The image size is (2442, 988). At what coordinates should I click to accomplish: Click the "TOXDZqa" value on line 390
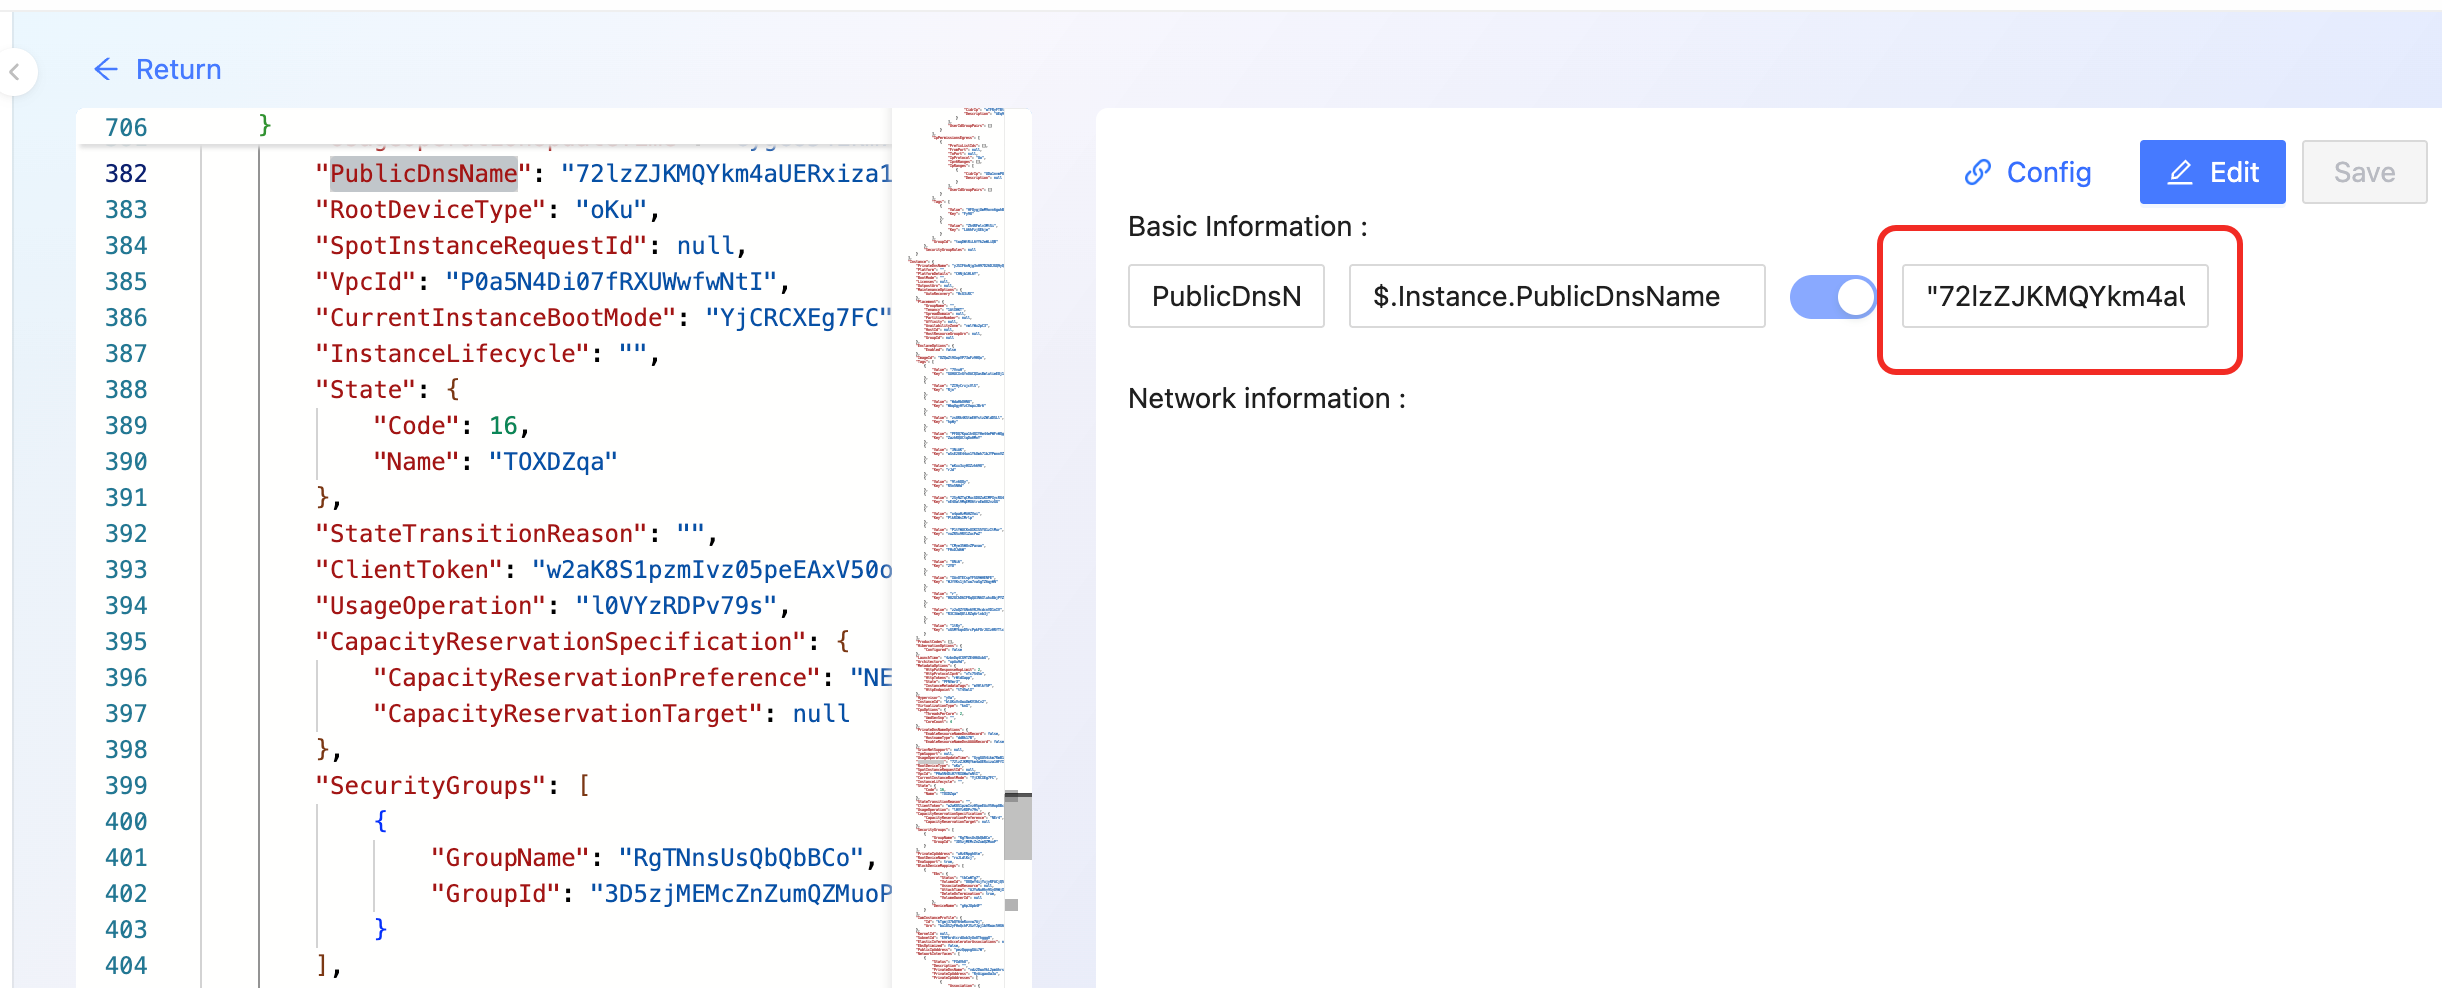[x=553, y=461]
